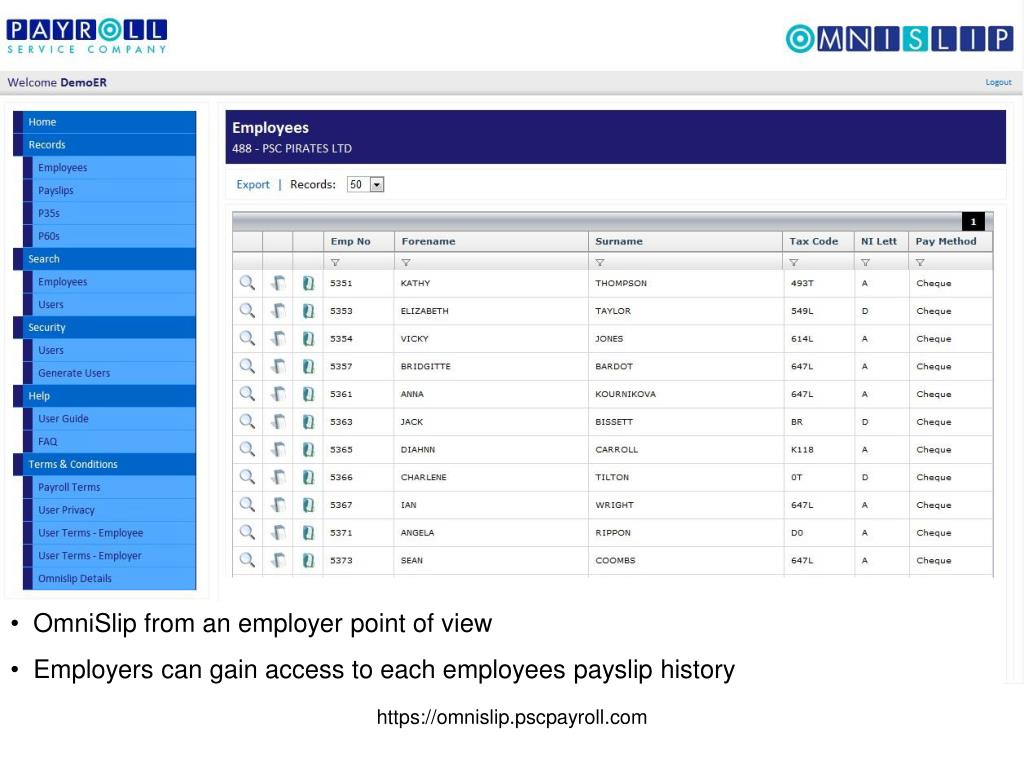Image resolution: width=1024 pixels, height=768 pixels.
Task: Click the magnifier icon for Bridgitte Bardot
Action: pyautogui.click(x=247, y=366)
